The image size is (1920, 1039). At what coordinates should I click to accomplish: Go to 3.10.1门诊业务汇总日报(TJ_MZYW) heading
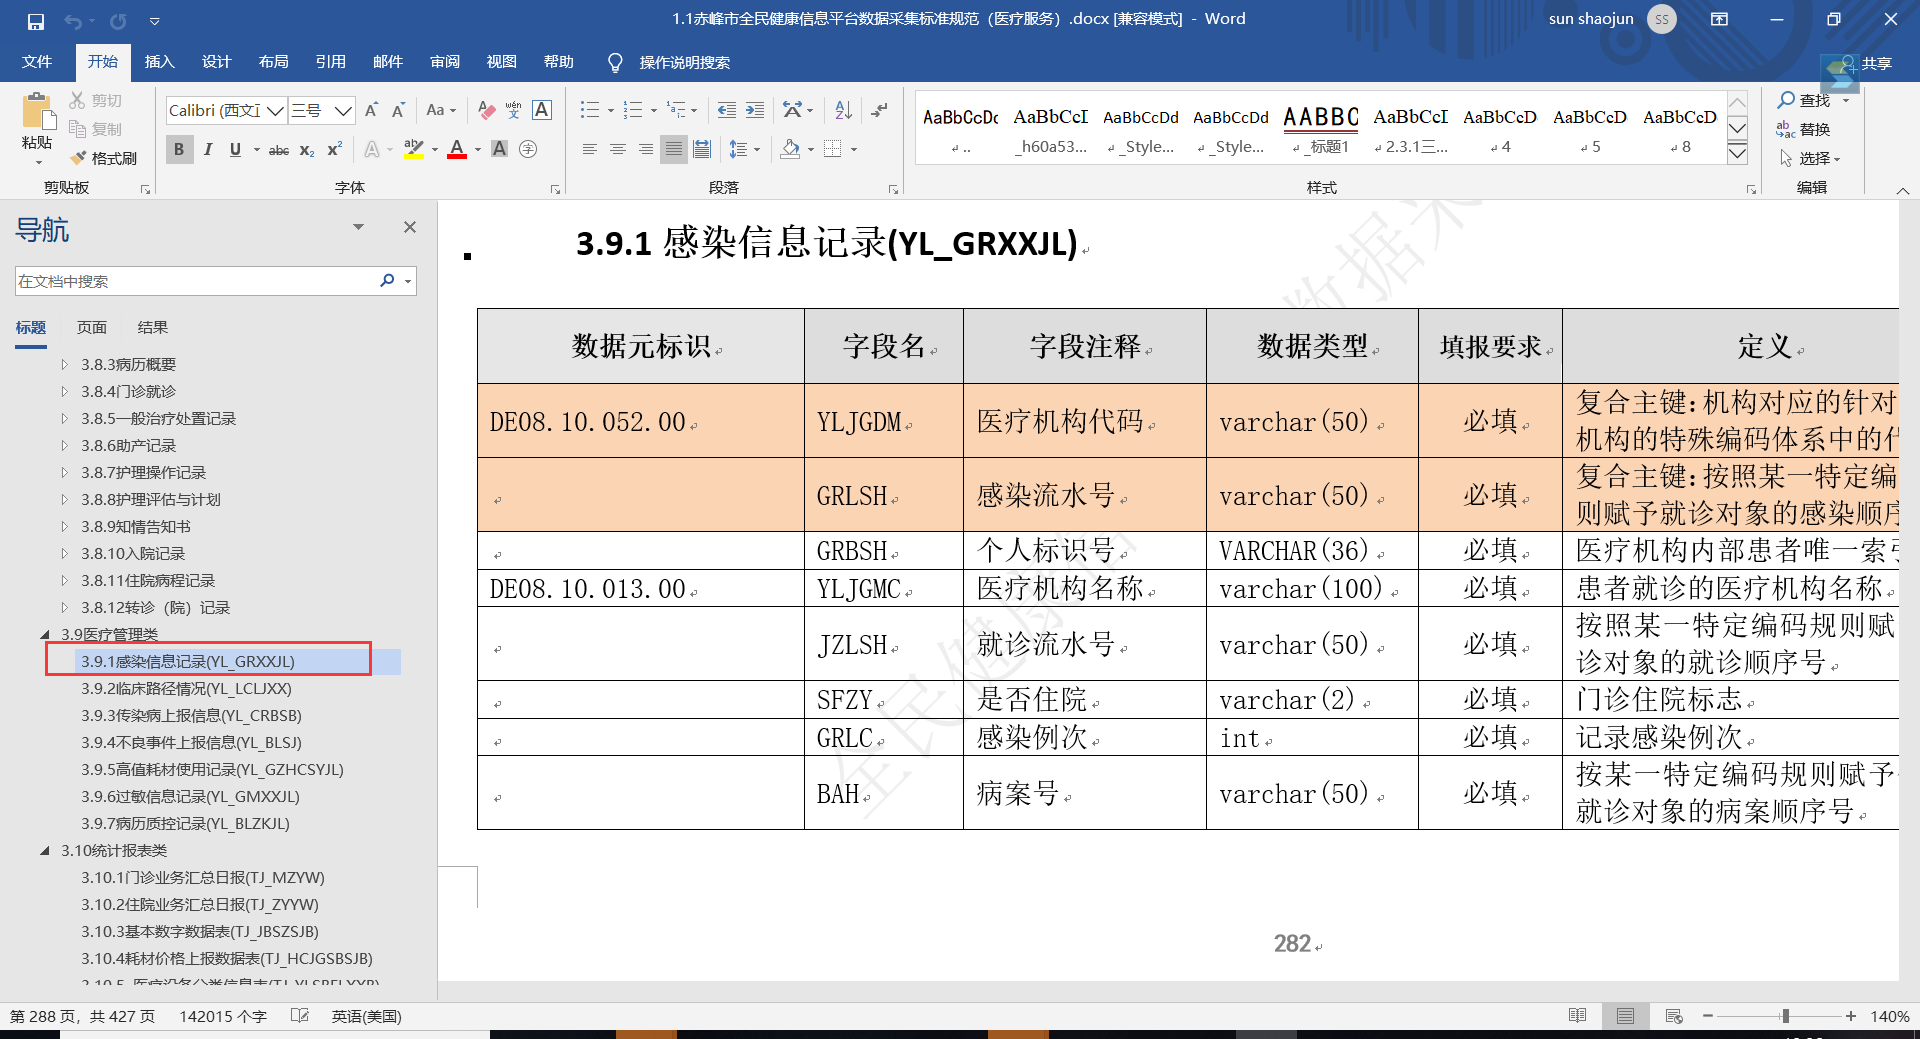point(203,877)
